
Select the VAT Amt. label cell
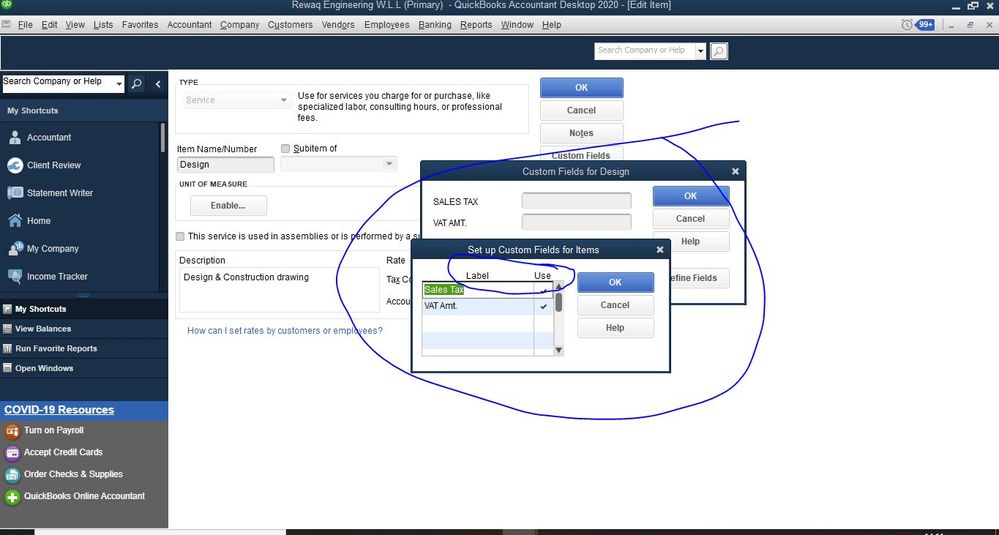[478, 306]
